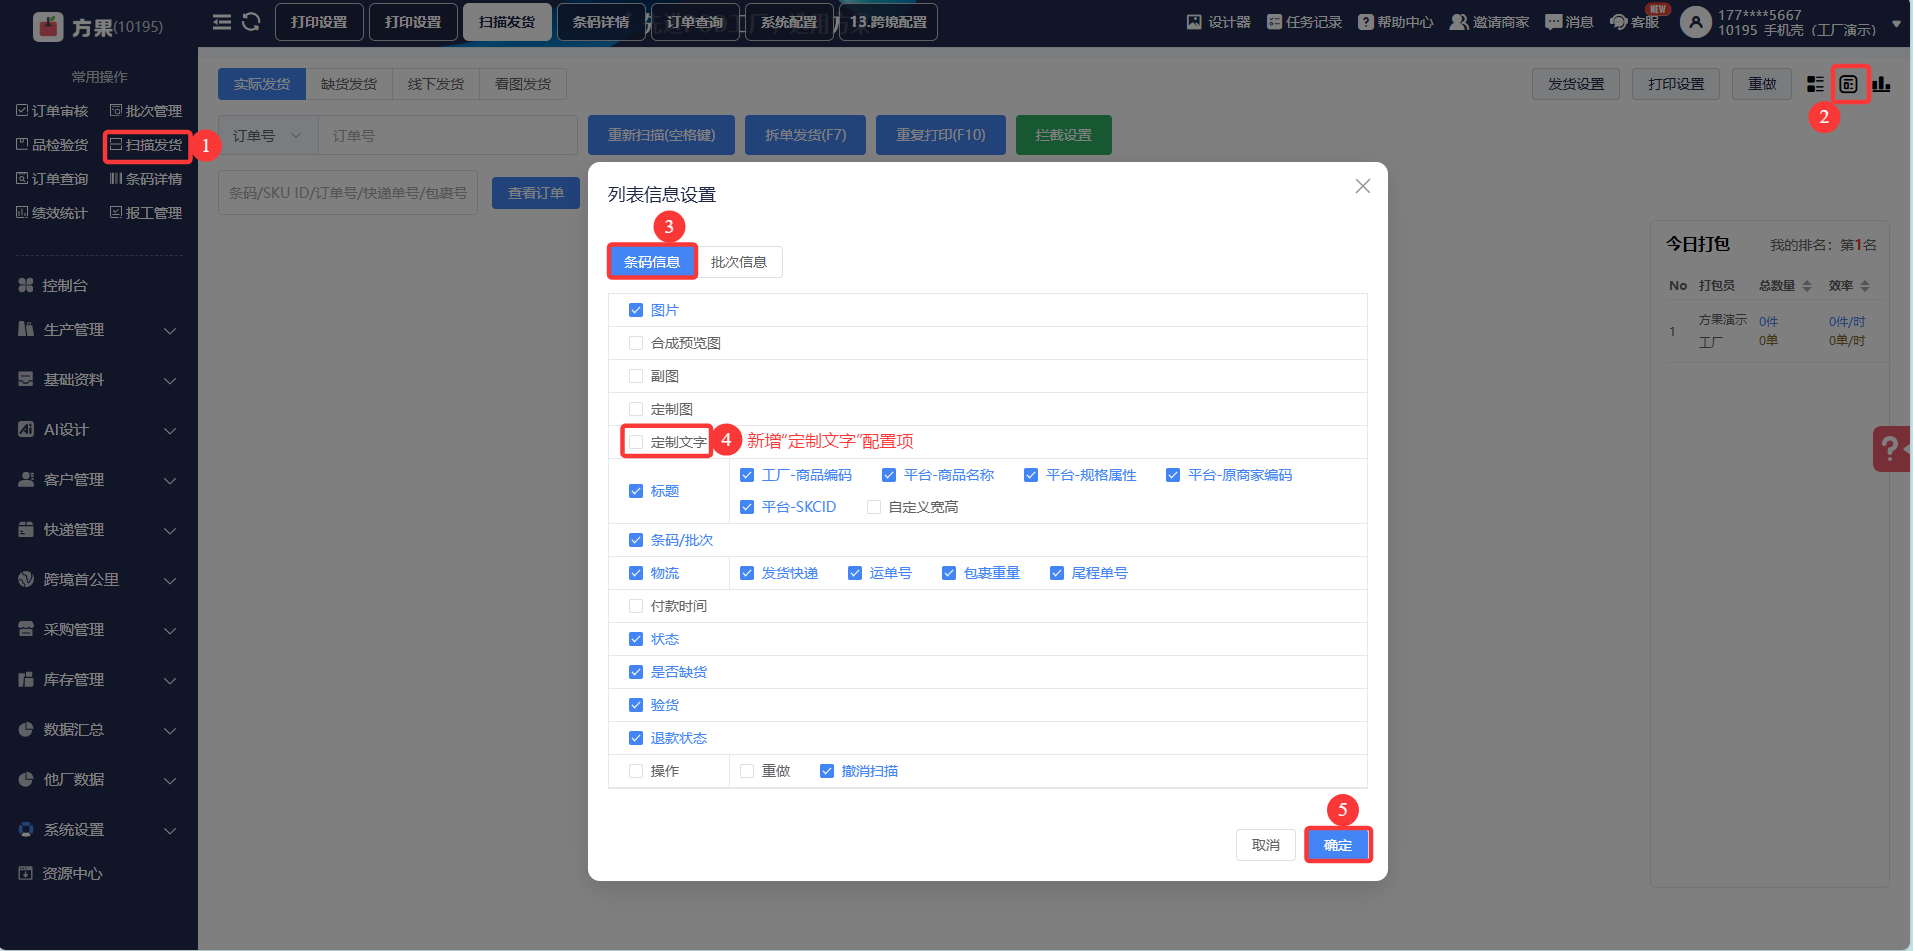The height and width of the screenshot is (951, 1913).
Task: Click the refresh icon in the top bar
Action: click(x=251, y=22)
